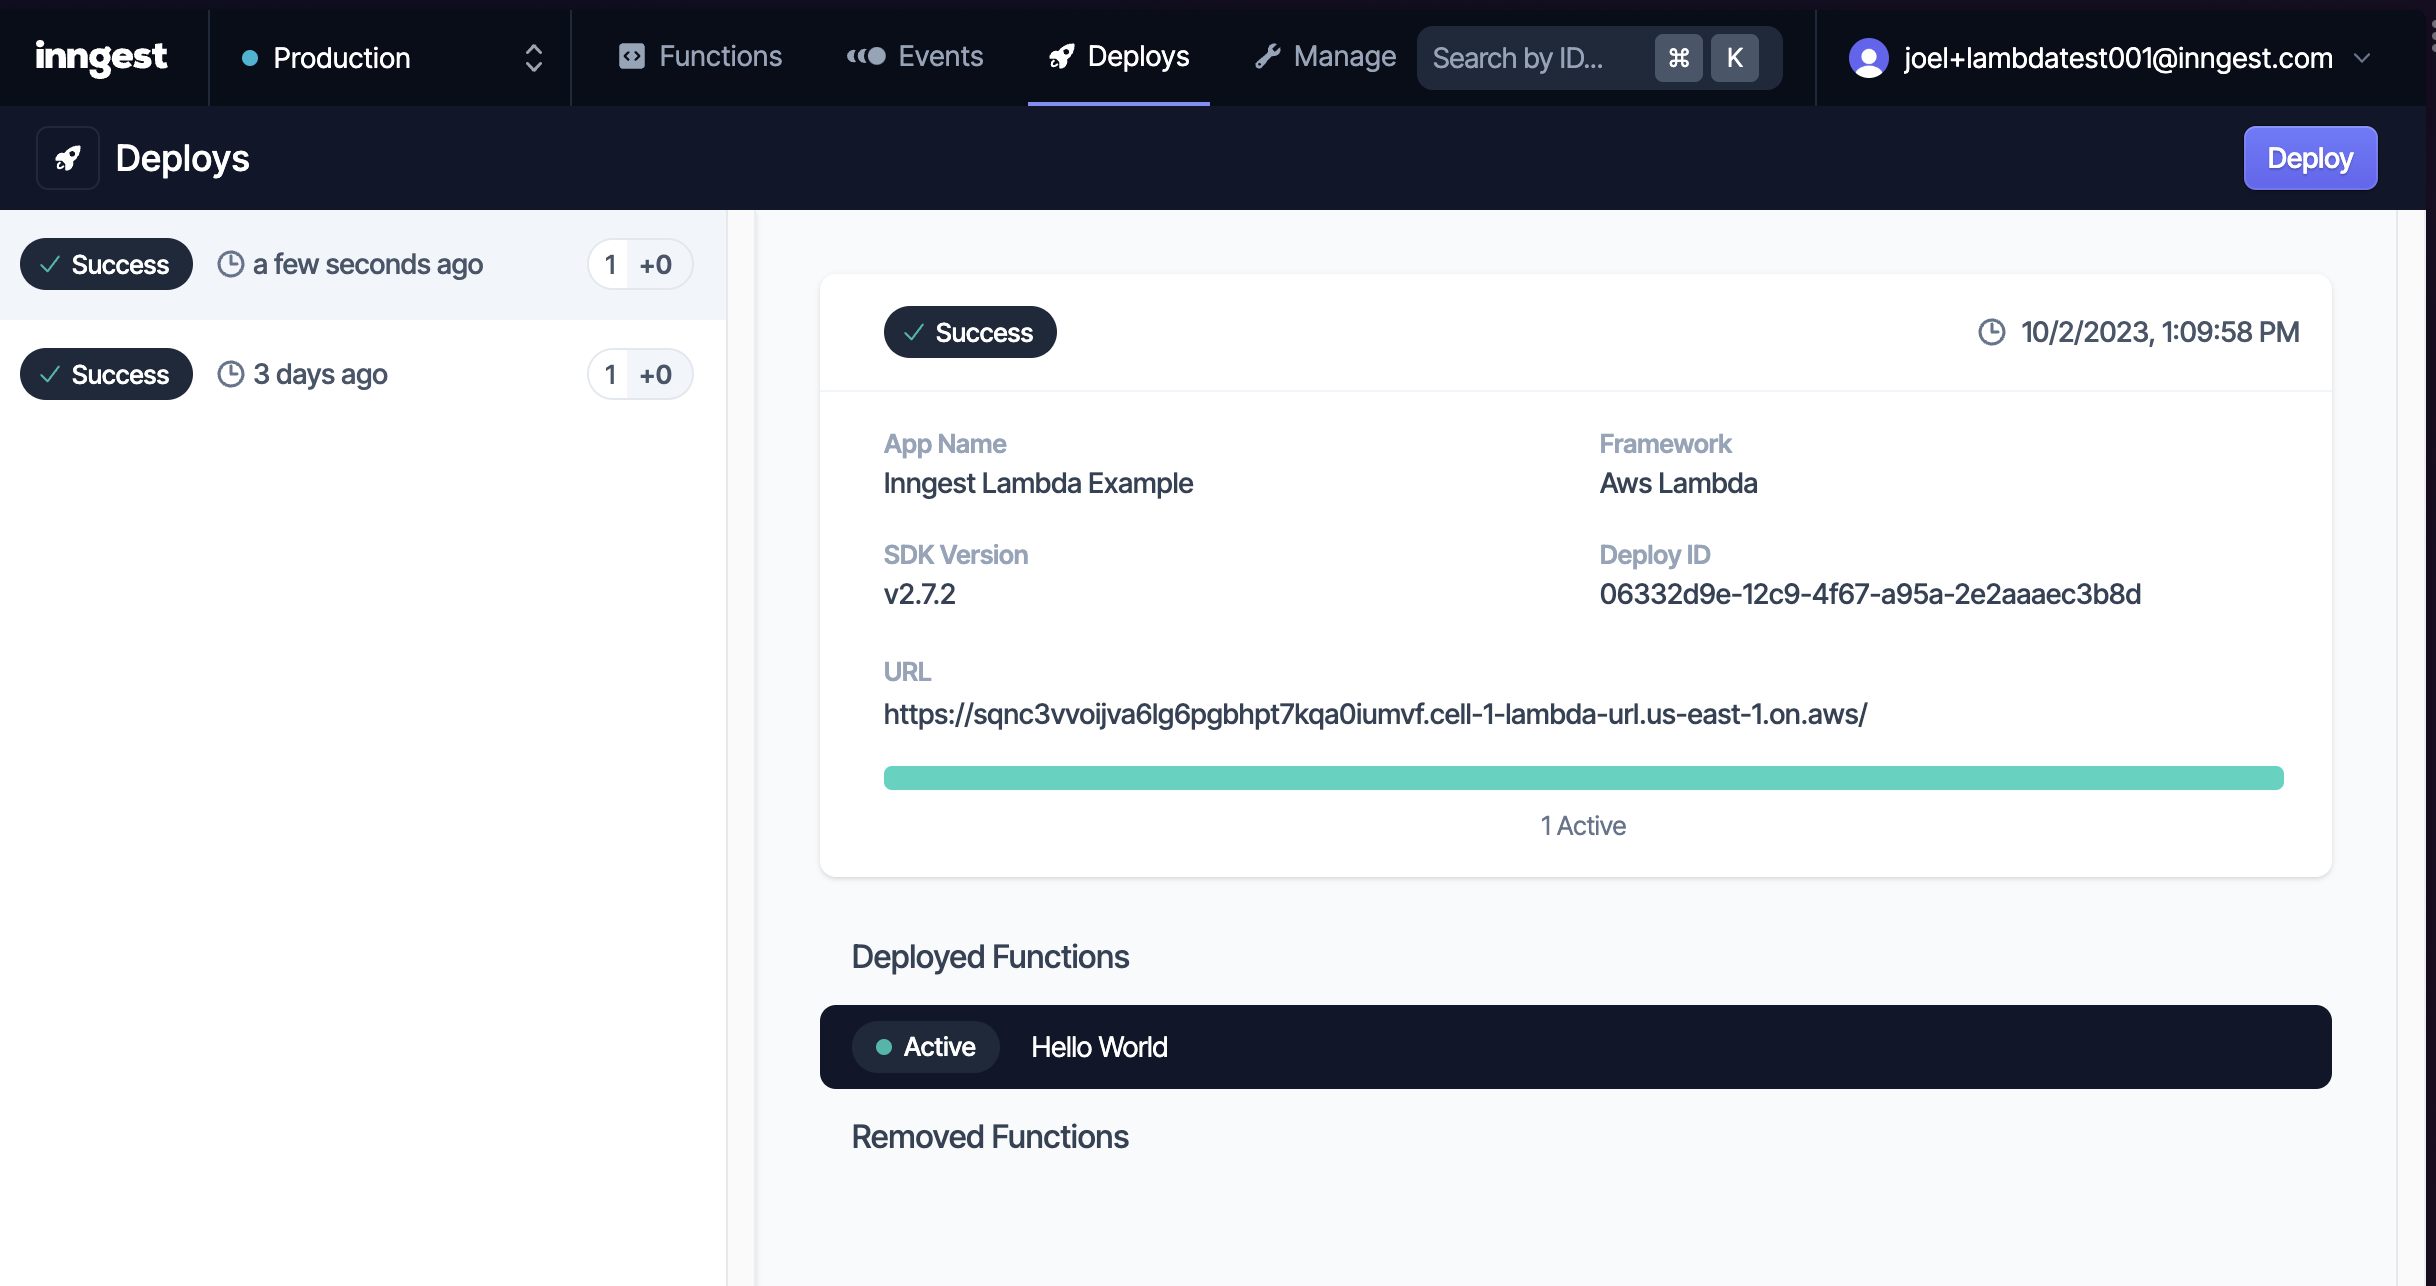
Task: Expand the account menu chevron
Action: (2362, 58)
